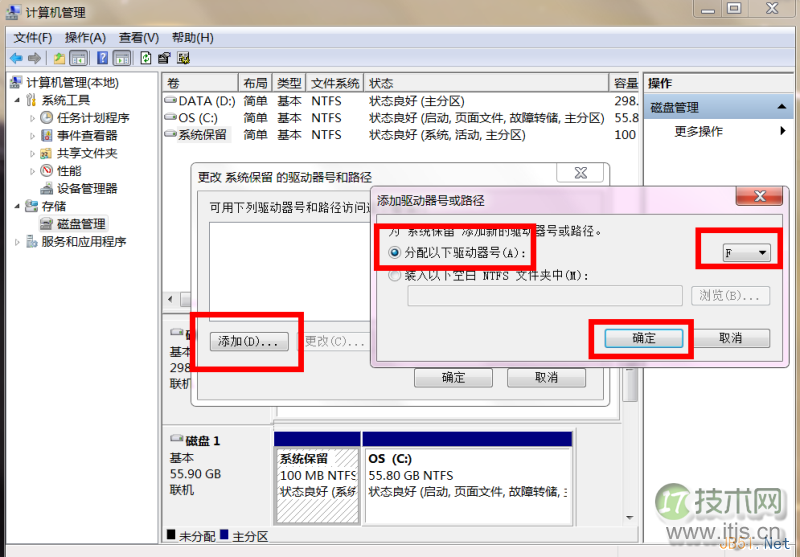The width and height of the screenshot is (800, 557).
Task: Select the 分配以下驱动器号 radio button
Action: 394,252
